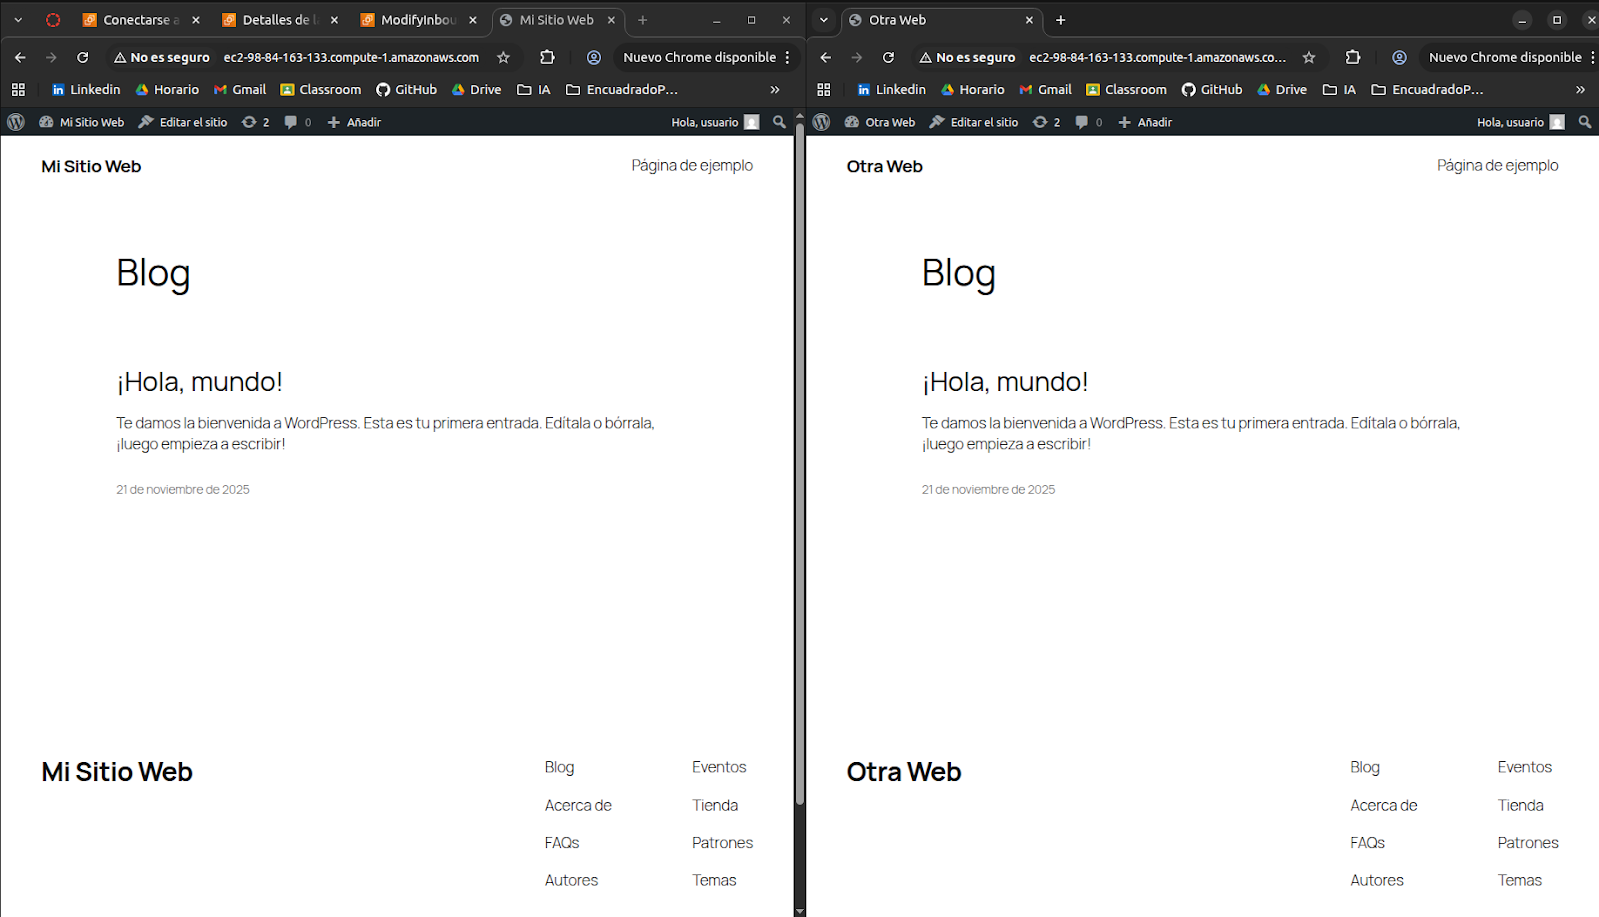Go back in the right Chrome window
Image resolution: width=1599 pixels, height=917 pixels.
825,58
